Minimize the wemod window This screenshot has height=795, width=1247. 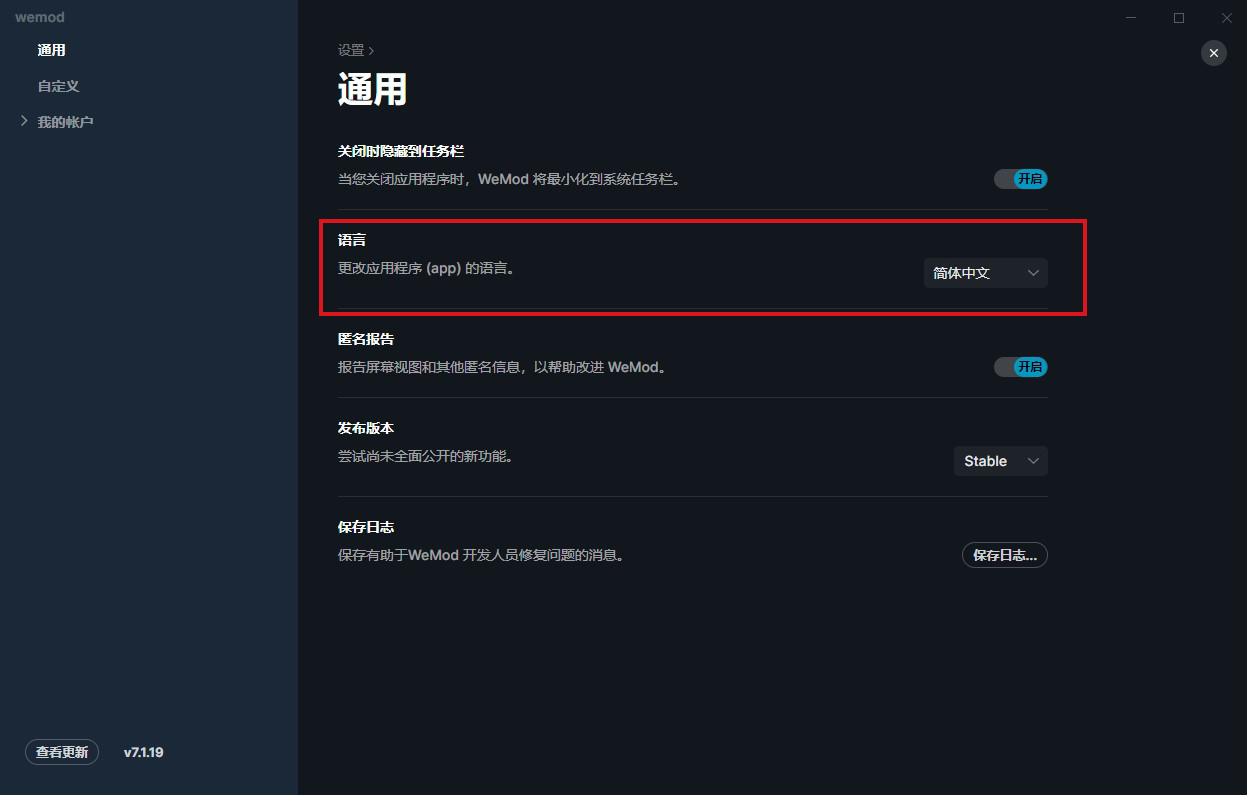[1131, 18]
